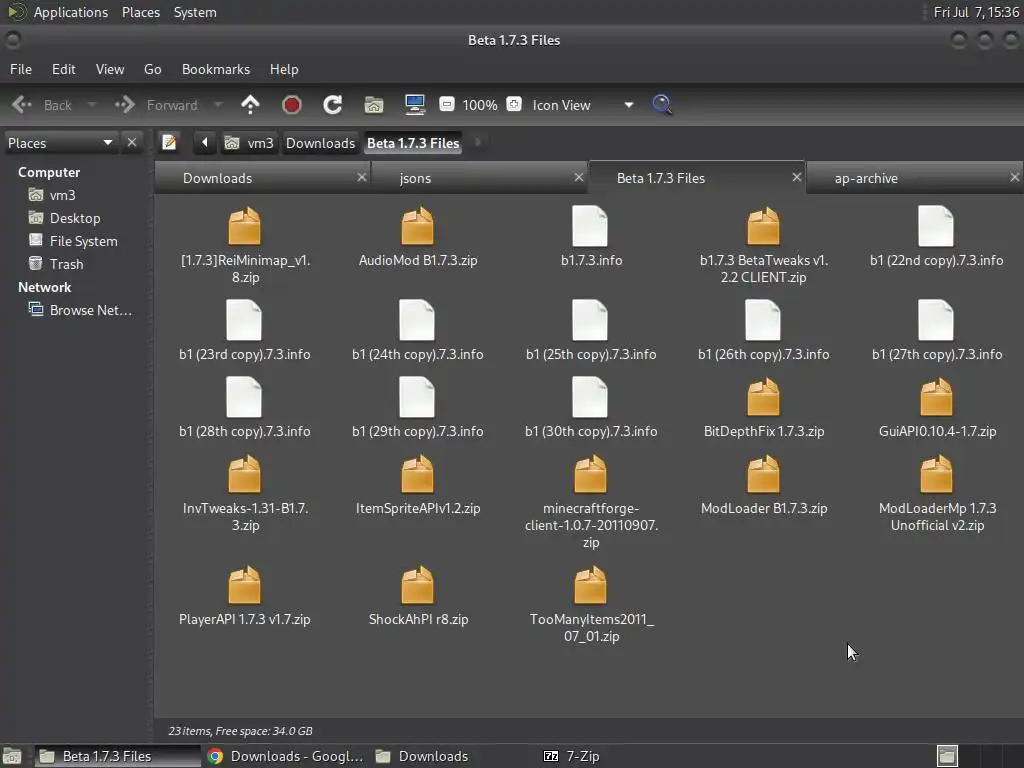
Task: Close the Downloads tab
Action: click(x=361, y=177)
